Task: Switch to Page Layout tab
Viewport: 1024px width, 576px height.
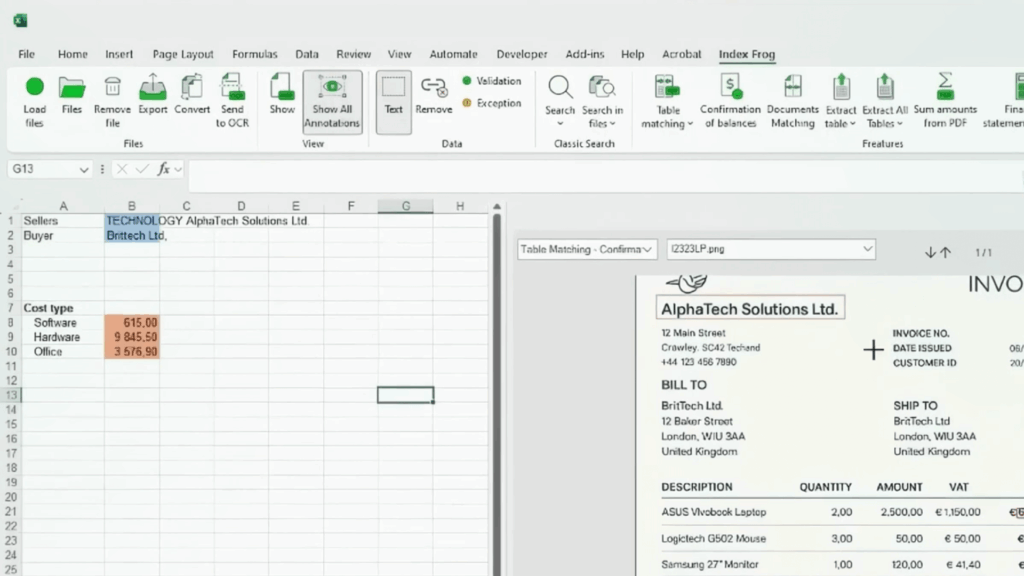Action: (183, 54)
